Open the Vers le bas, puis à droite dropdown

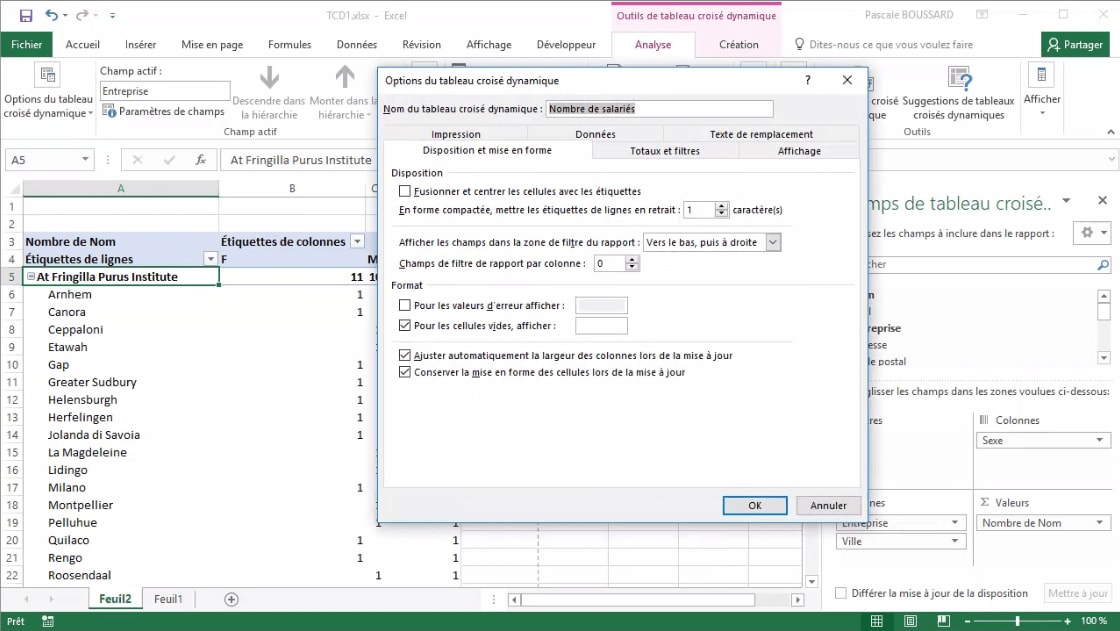773,242
